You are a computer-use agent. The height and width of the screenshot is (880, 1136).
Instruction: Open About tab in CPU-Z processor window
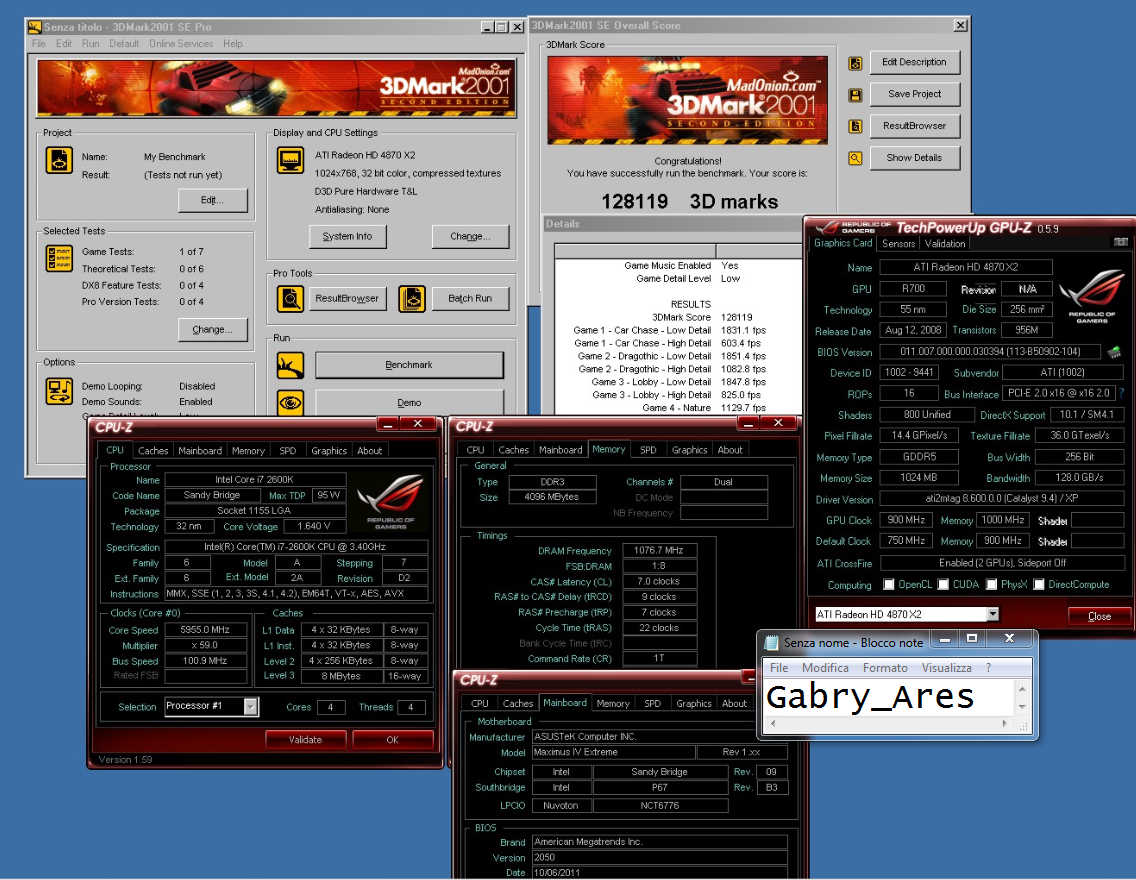click(369, 451)
